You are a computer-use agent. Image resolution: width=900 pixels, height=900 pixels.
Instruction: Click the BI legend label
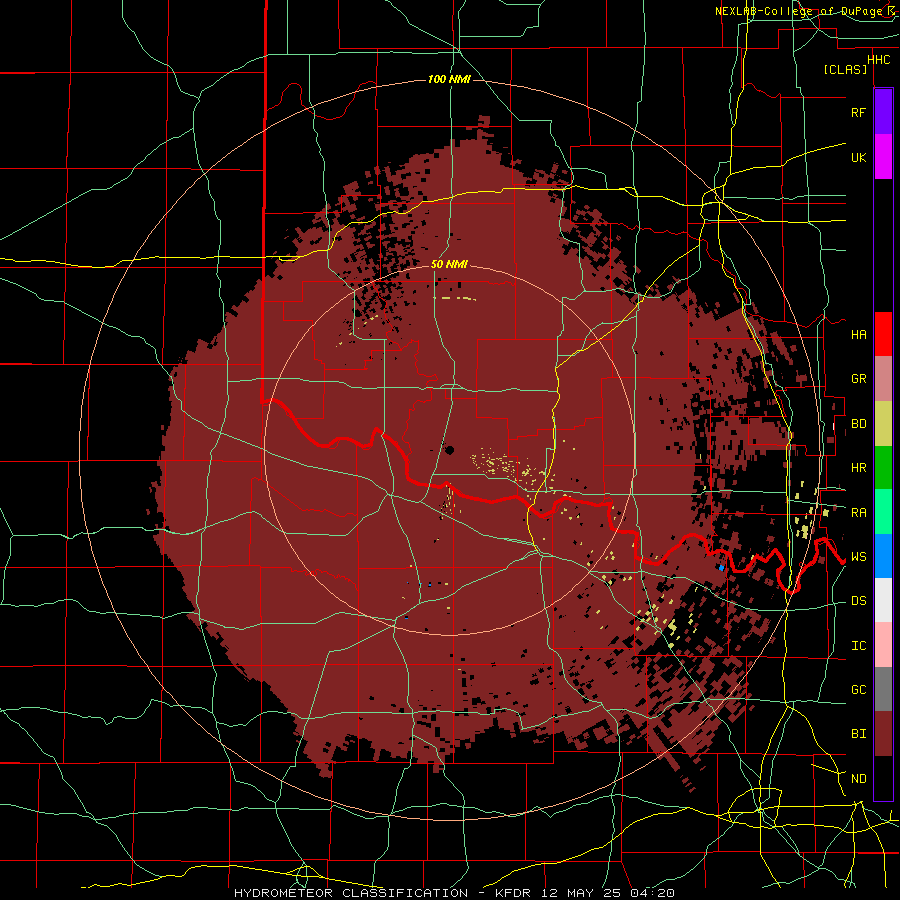point(858,734)
